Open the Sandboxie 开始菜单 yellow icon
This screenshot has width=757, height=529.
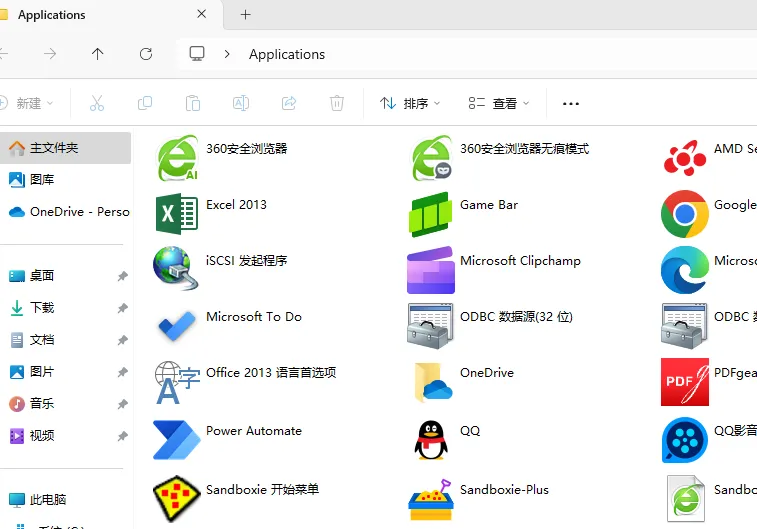pyautogui.click(x=177, y=499)
